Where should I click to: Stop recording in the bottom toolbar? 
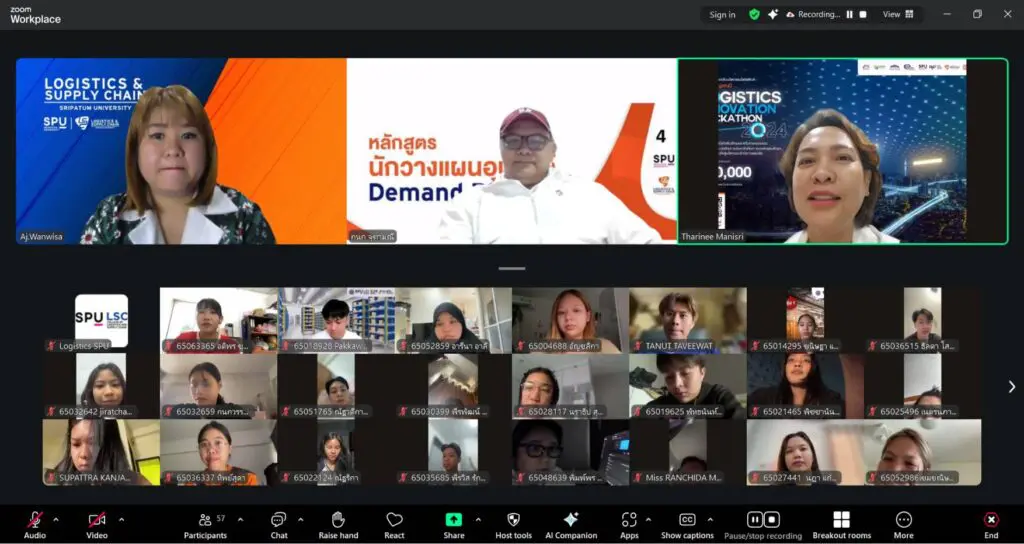[771, 520]
